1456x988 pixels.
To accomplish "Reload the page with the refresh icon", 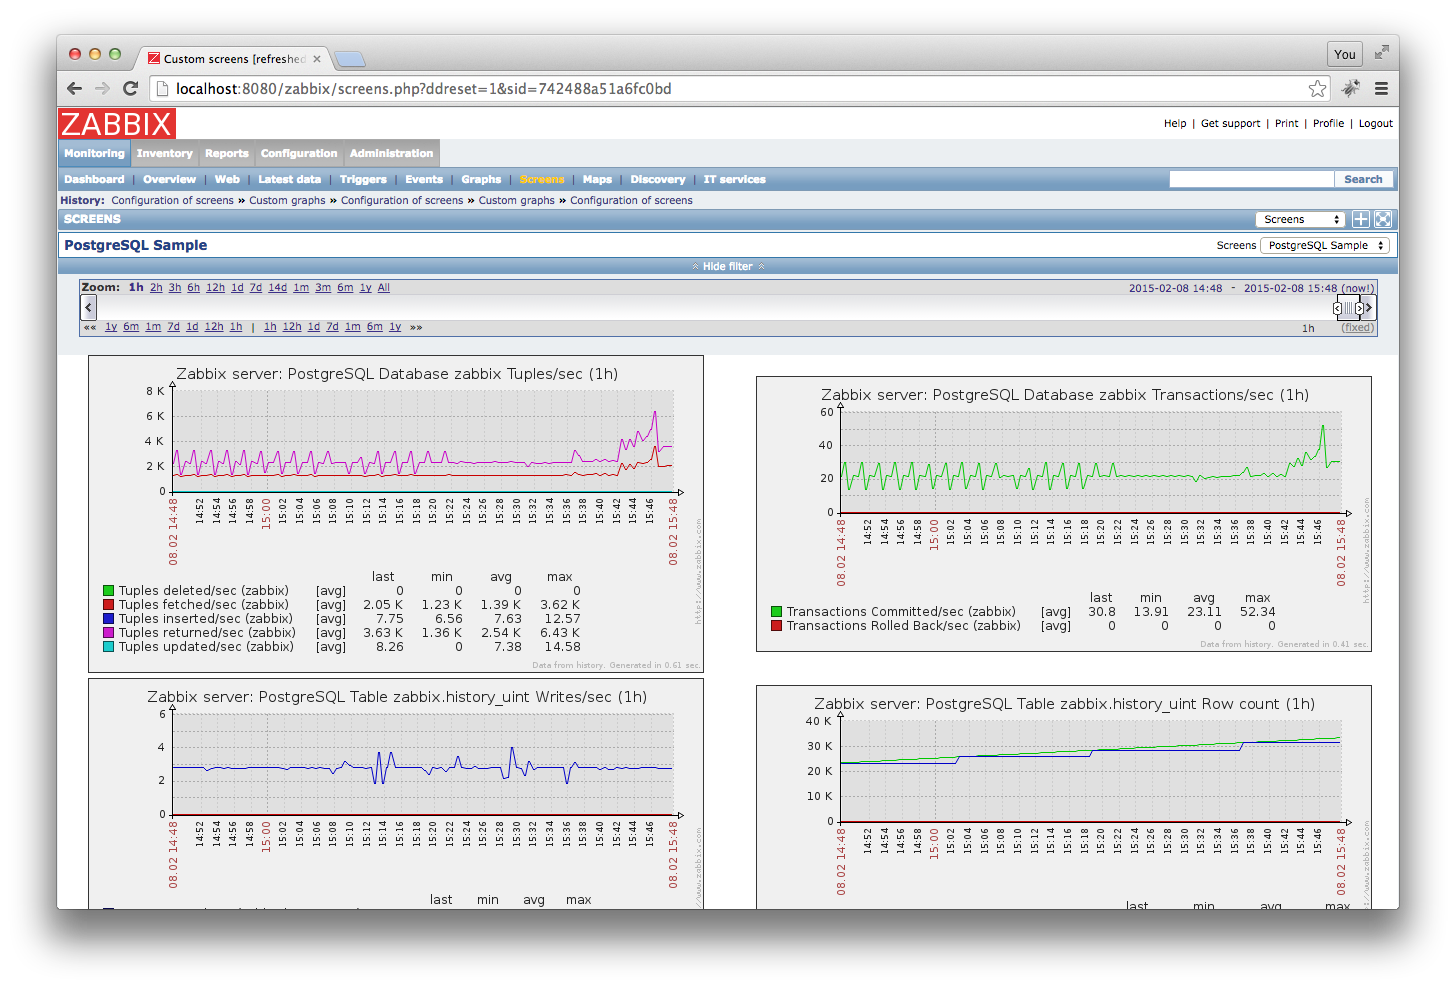I will pos(130,89).
